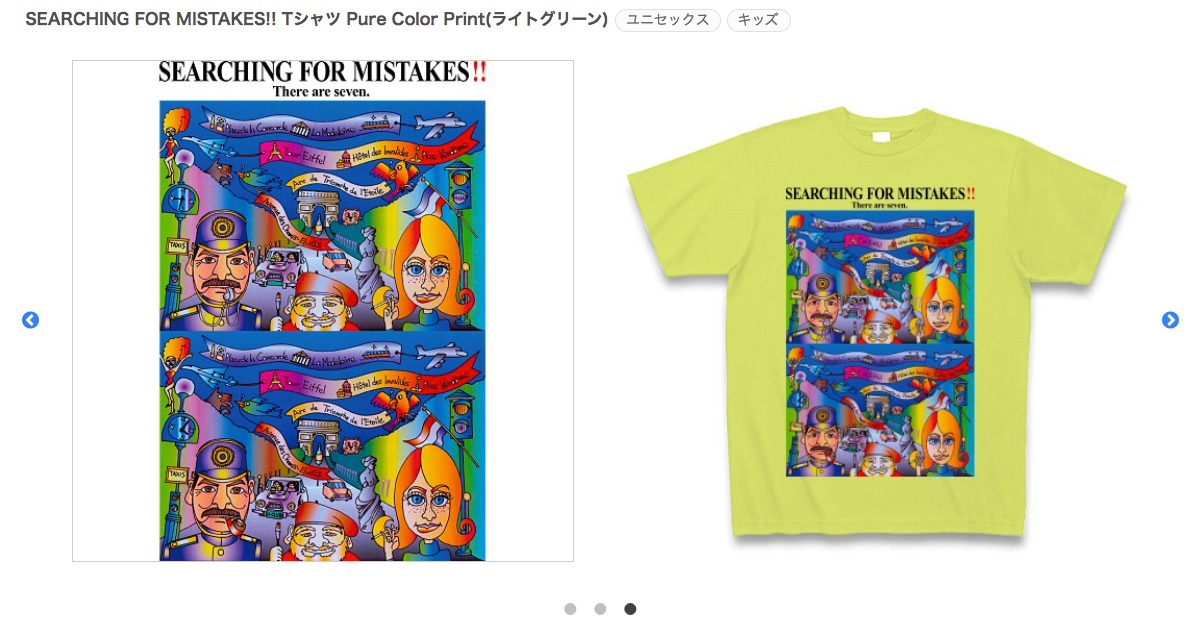Open the ユニセックス category tag
The image size is (1188, 618).
[667, 20]
